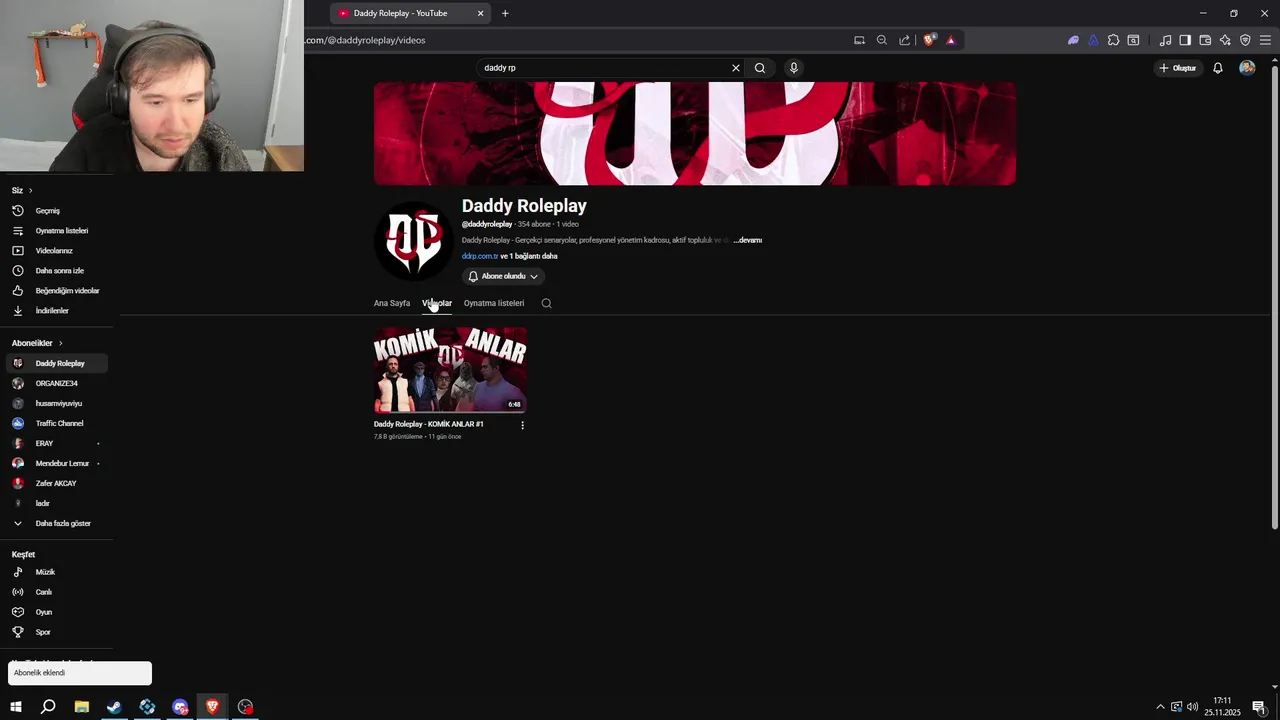The image size is (1280, 720).
Task: Open Windows notification center icon
Action: tap(1259, 707)
